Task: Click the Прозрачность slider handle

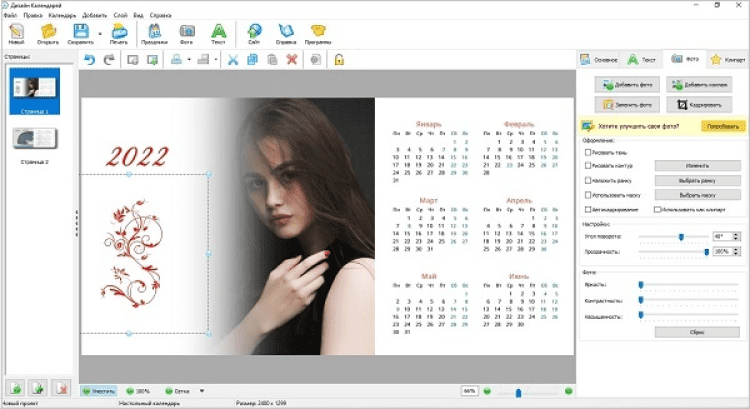Action: 706,252
